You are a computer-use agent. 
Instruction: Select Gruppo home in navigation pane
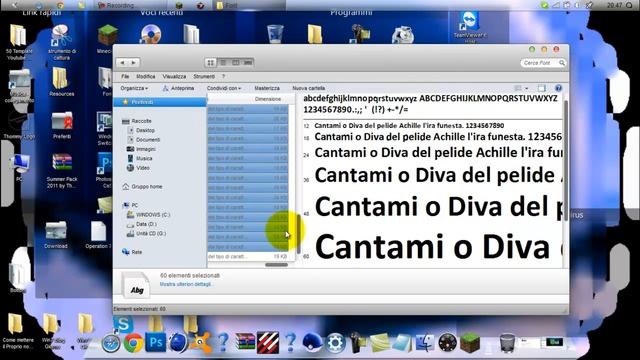[x=147, y=187]
